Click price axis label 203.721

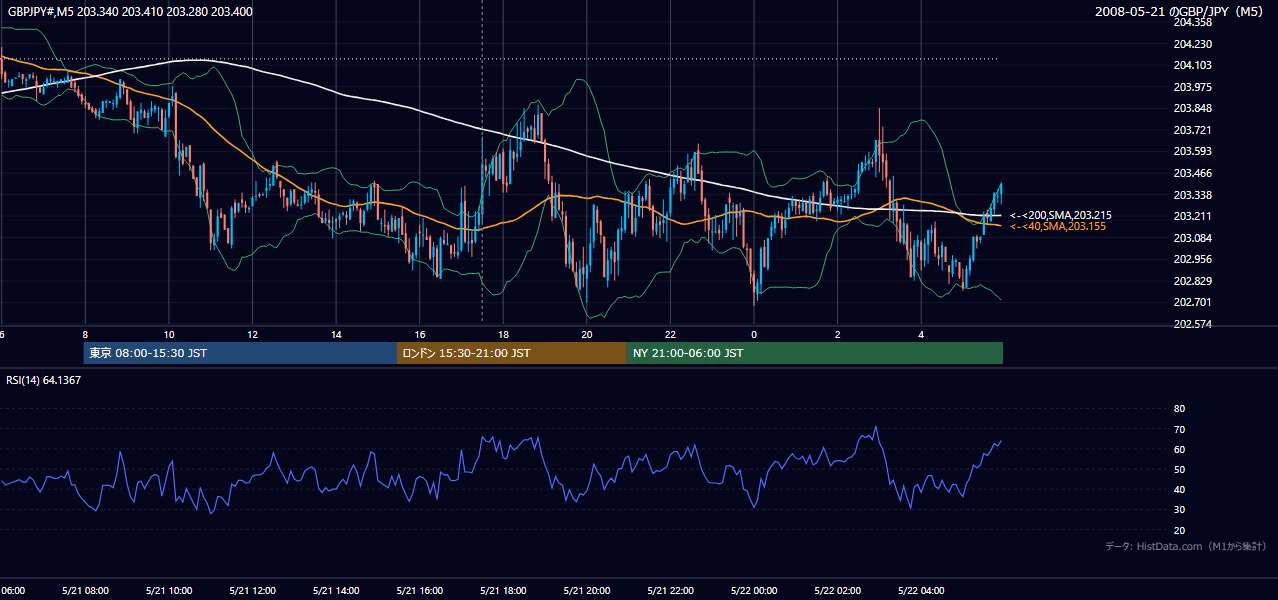click(1192, 130)
